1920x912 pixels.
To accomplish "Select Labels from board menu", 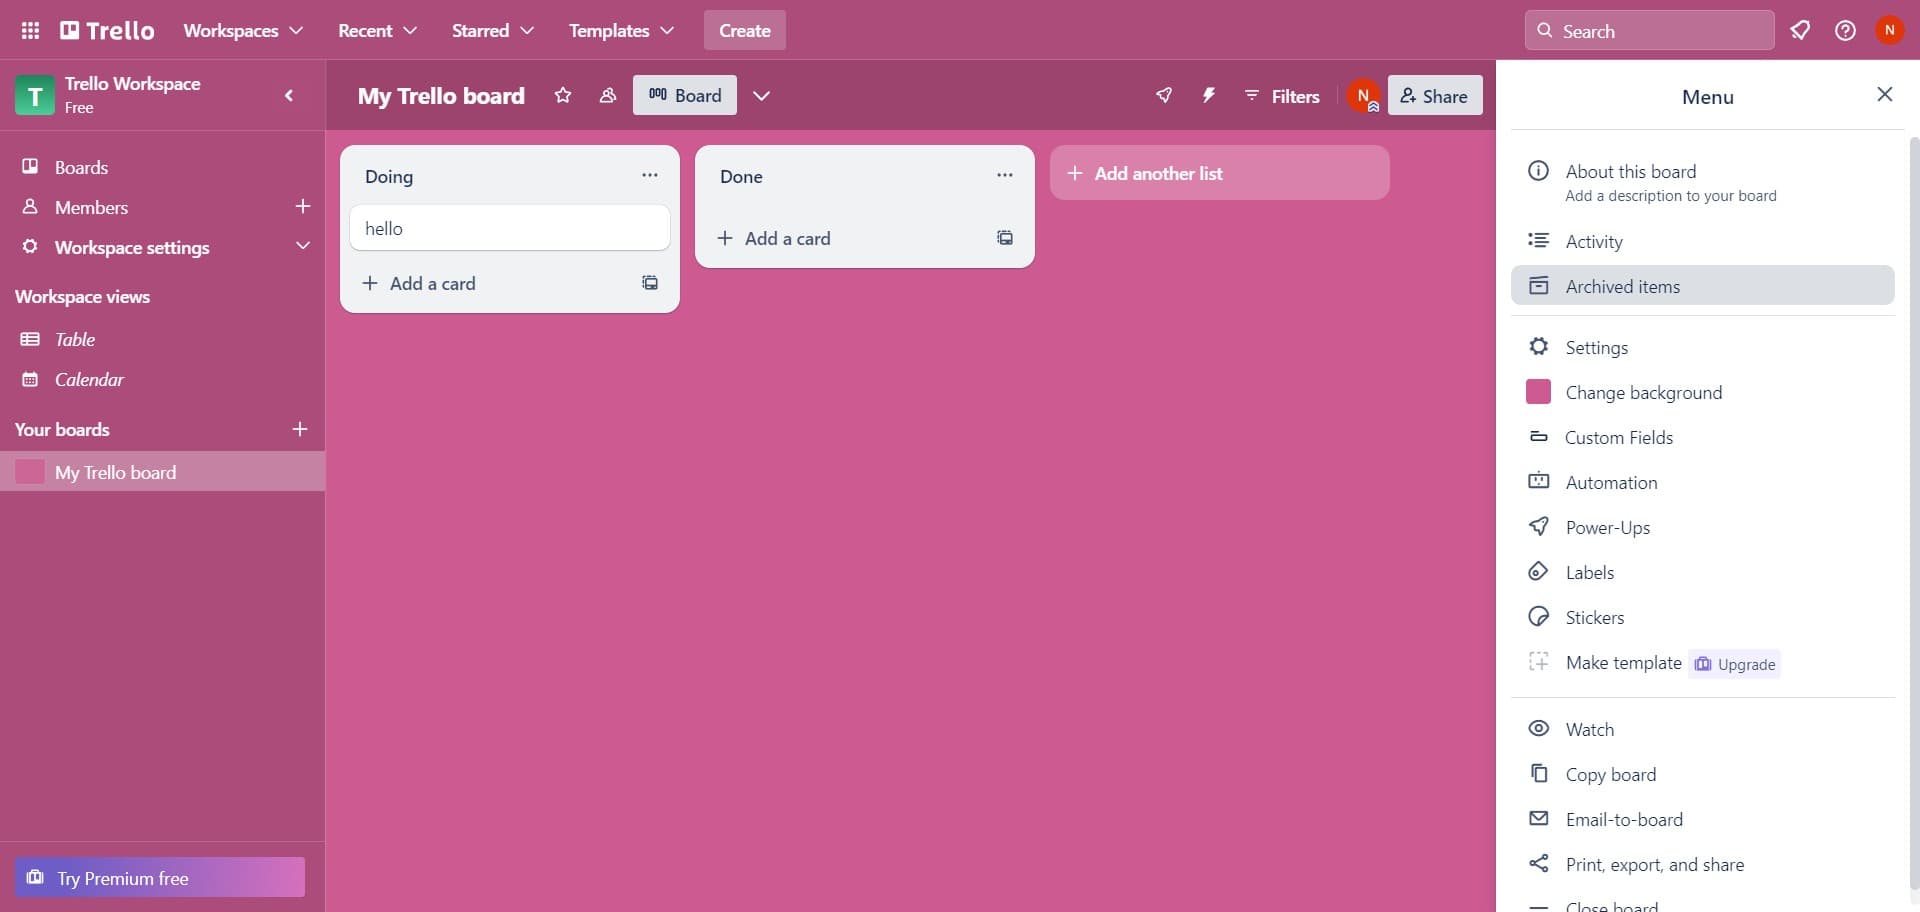I will 1589,572.
